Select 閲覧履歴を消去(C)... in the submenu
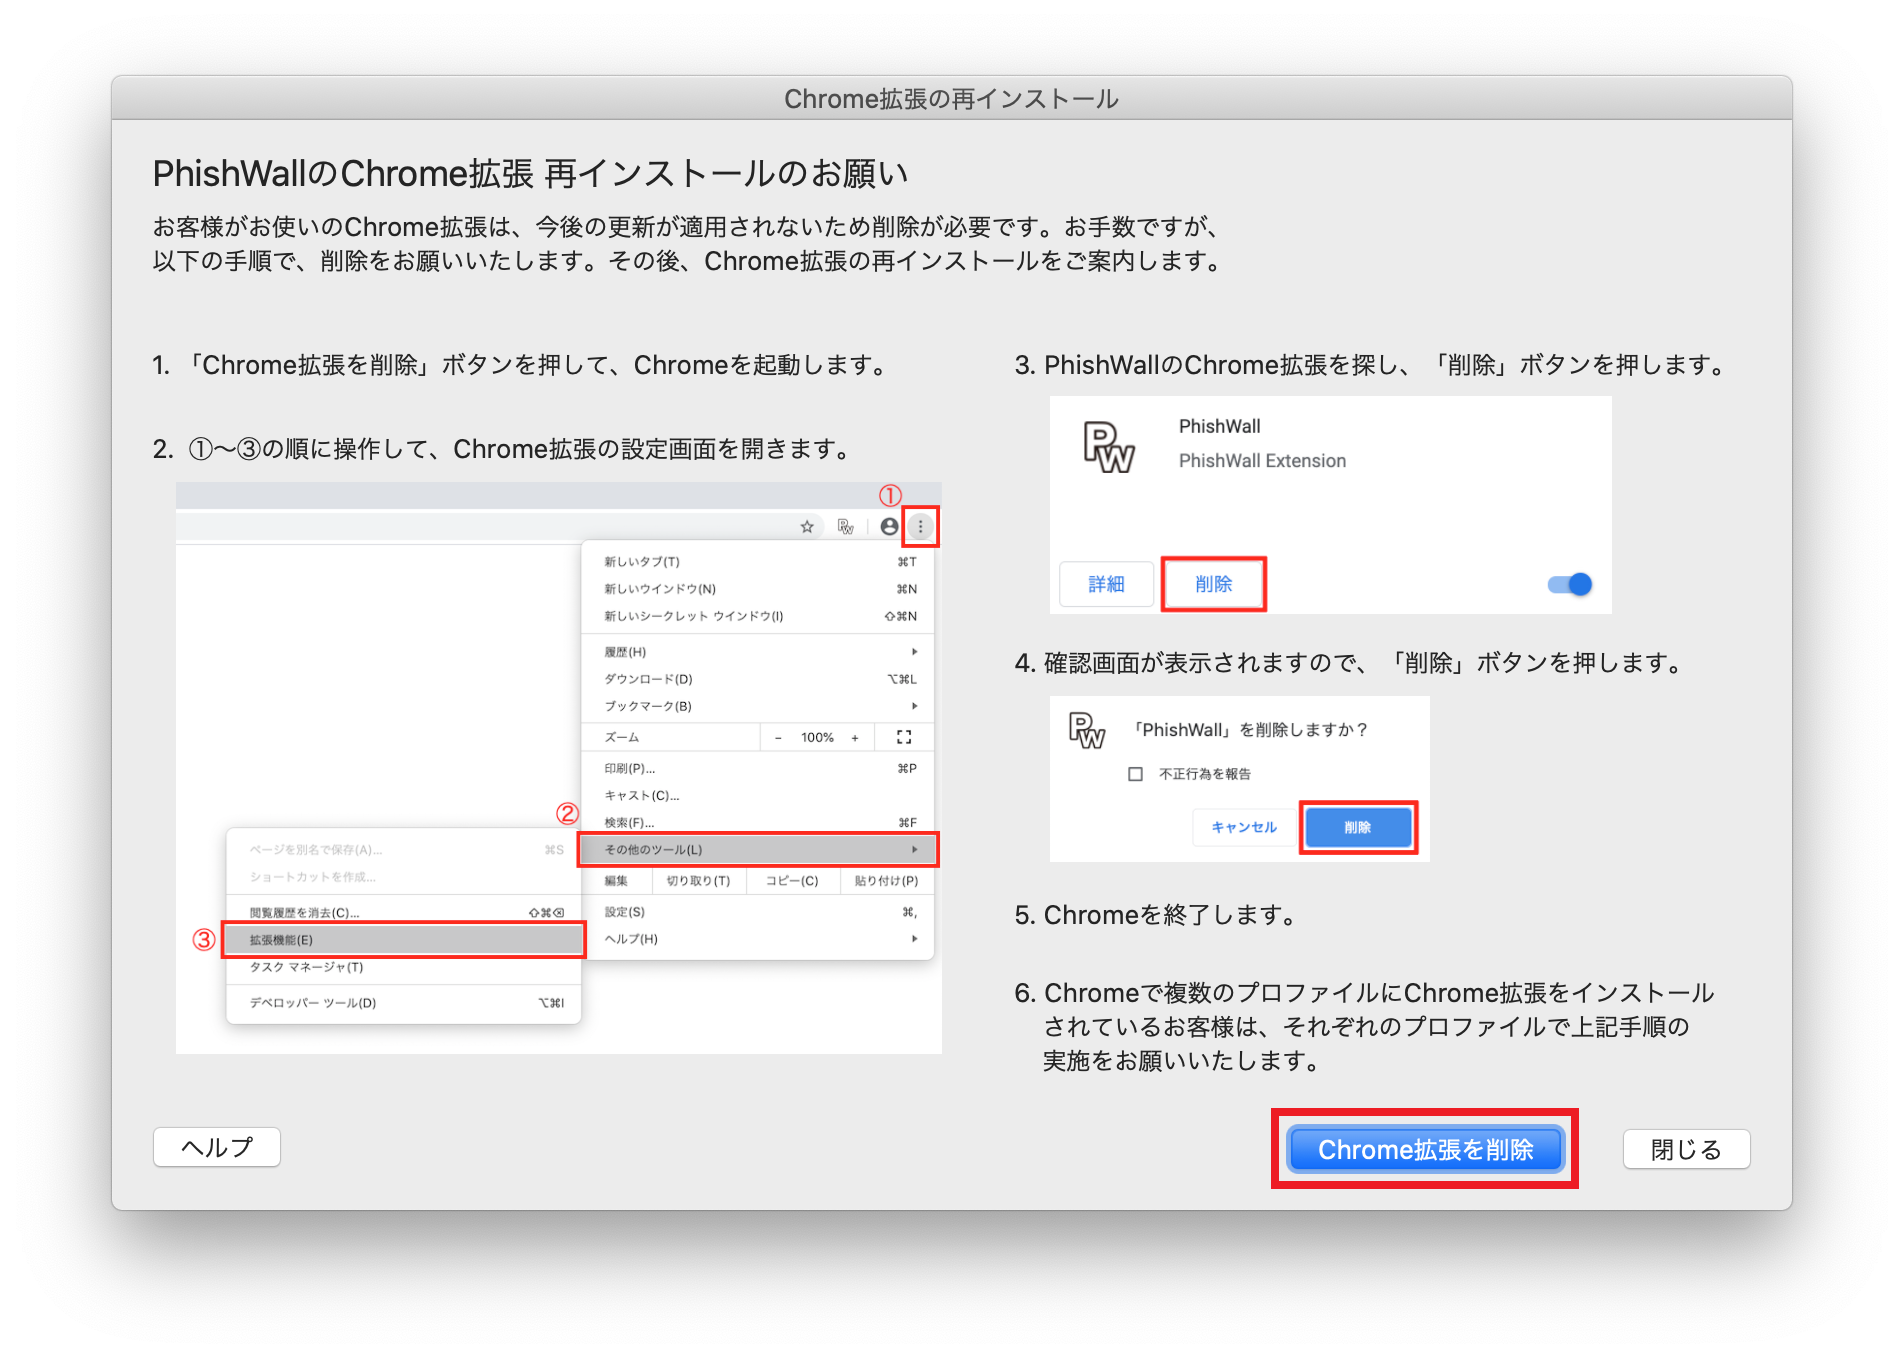This screenshot has width=1904, height=1358. [x=404, y=913]
